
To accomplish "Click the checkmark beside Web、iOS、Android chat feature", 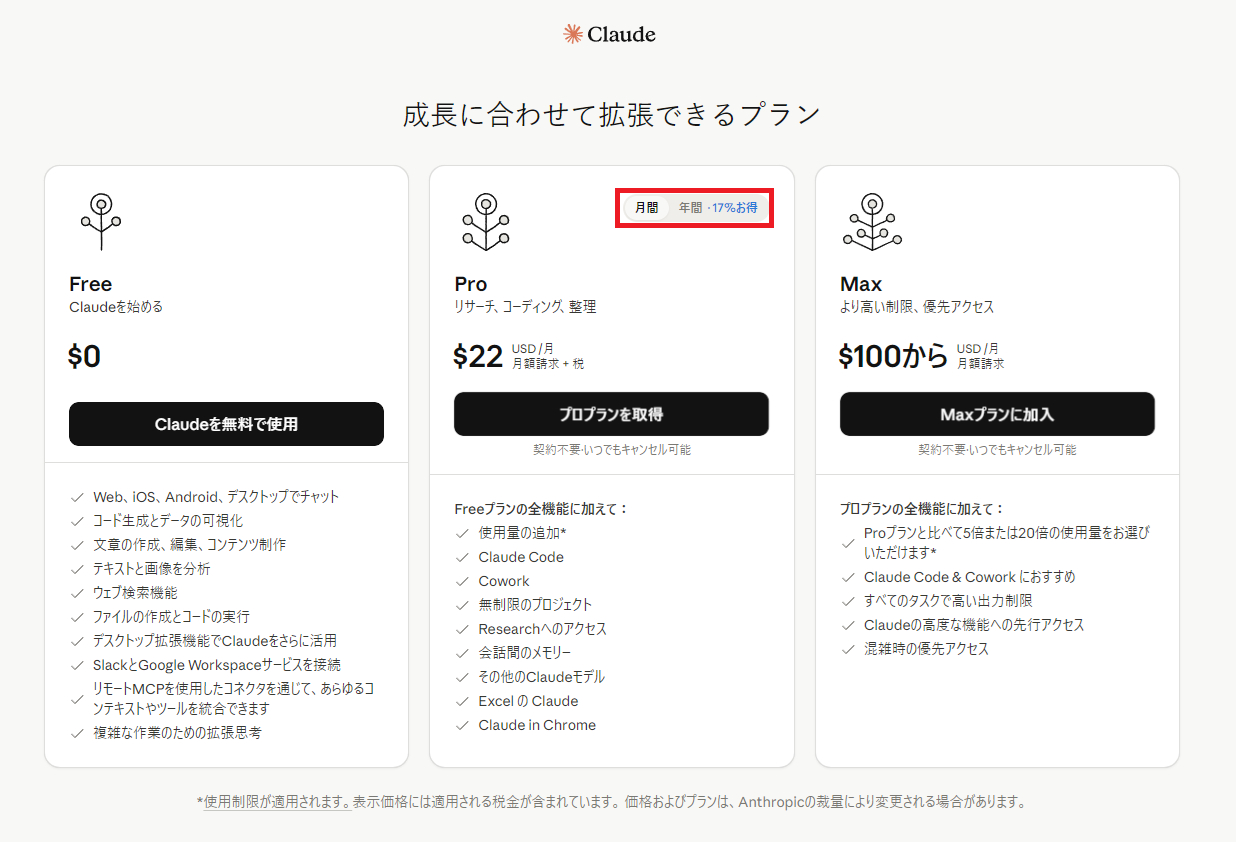I will [77, 497].
